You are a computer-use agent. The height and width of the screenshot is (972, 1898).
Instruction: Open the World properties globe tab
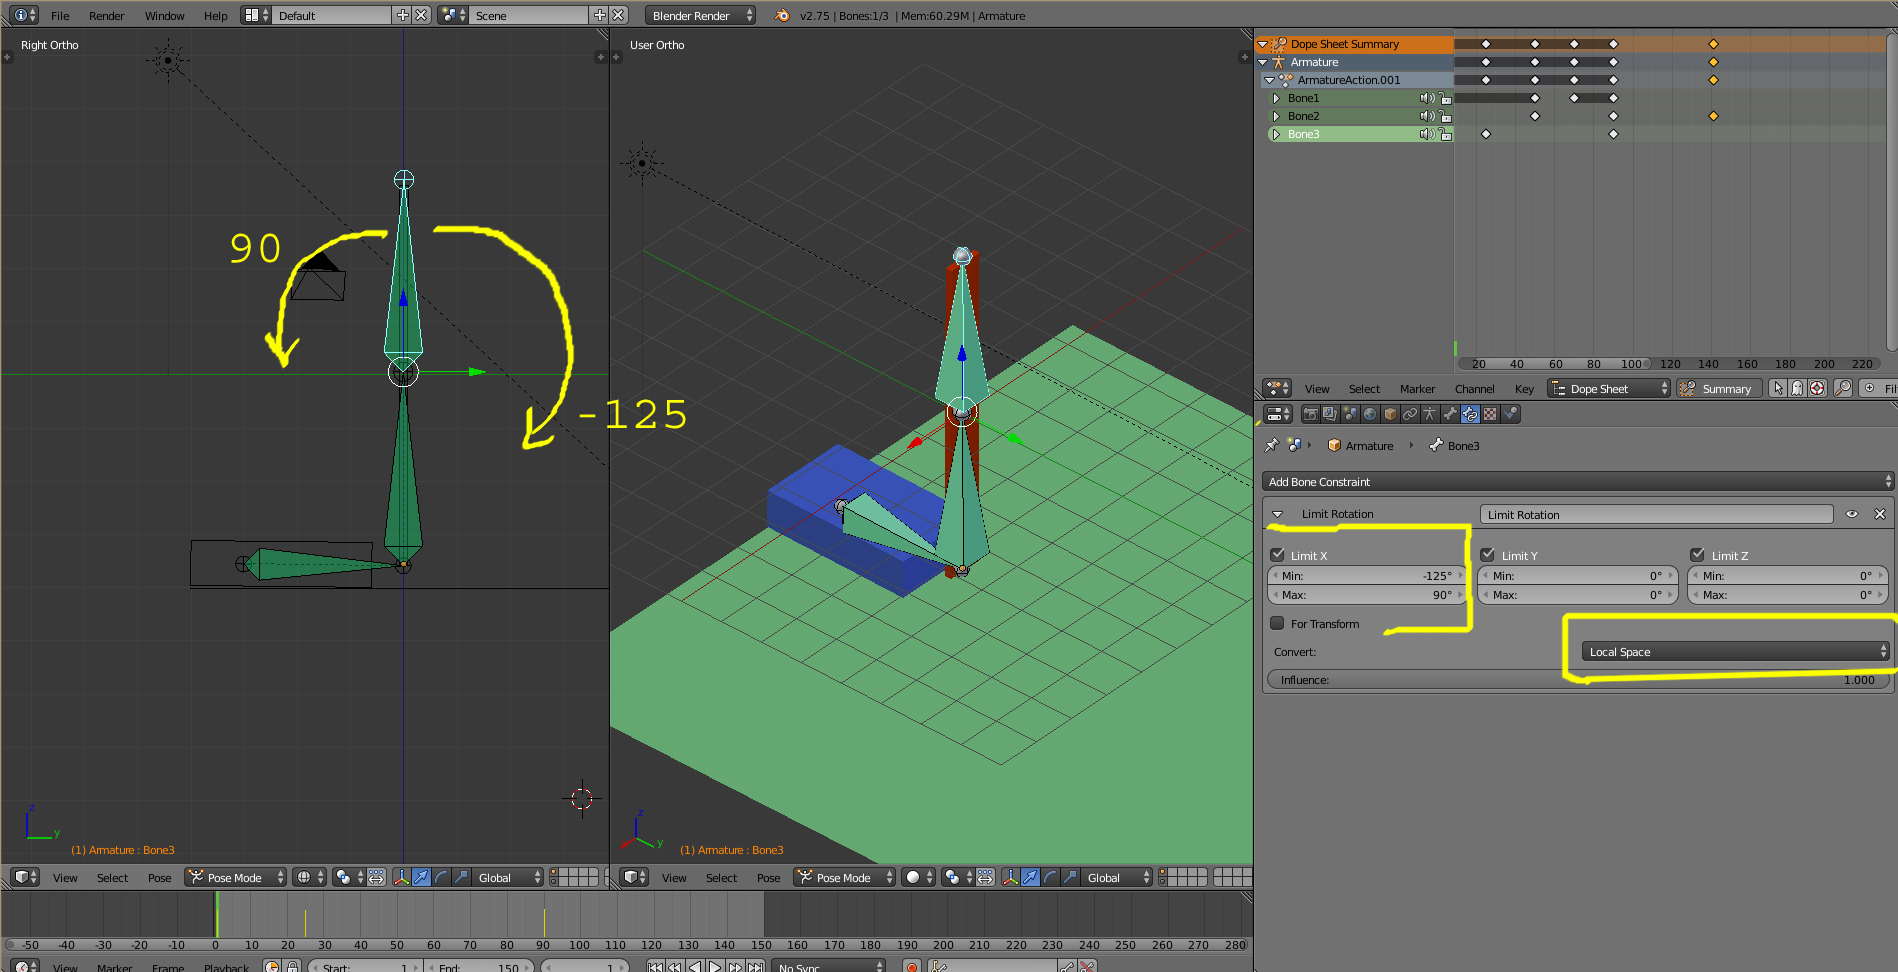tap(1370, 414)
